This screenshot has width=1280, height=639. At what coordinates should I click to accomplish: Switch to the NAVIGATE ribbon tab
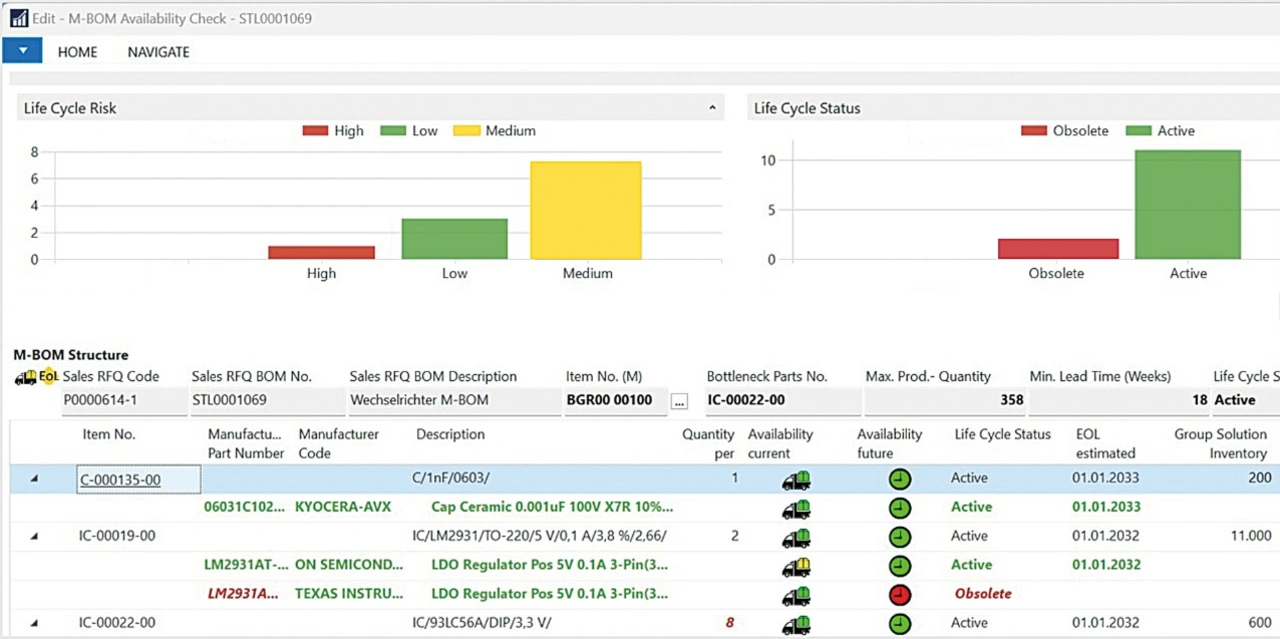tap(158, 52)
